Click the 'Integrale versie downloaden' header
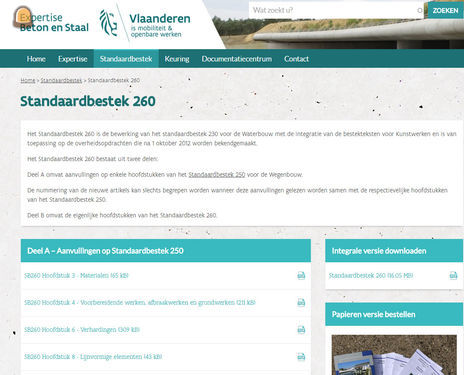Viewport: 464px width, 375px height. click(x=394, y=251)
